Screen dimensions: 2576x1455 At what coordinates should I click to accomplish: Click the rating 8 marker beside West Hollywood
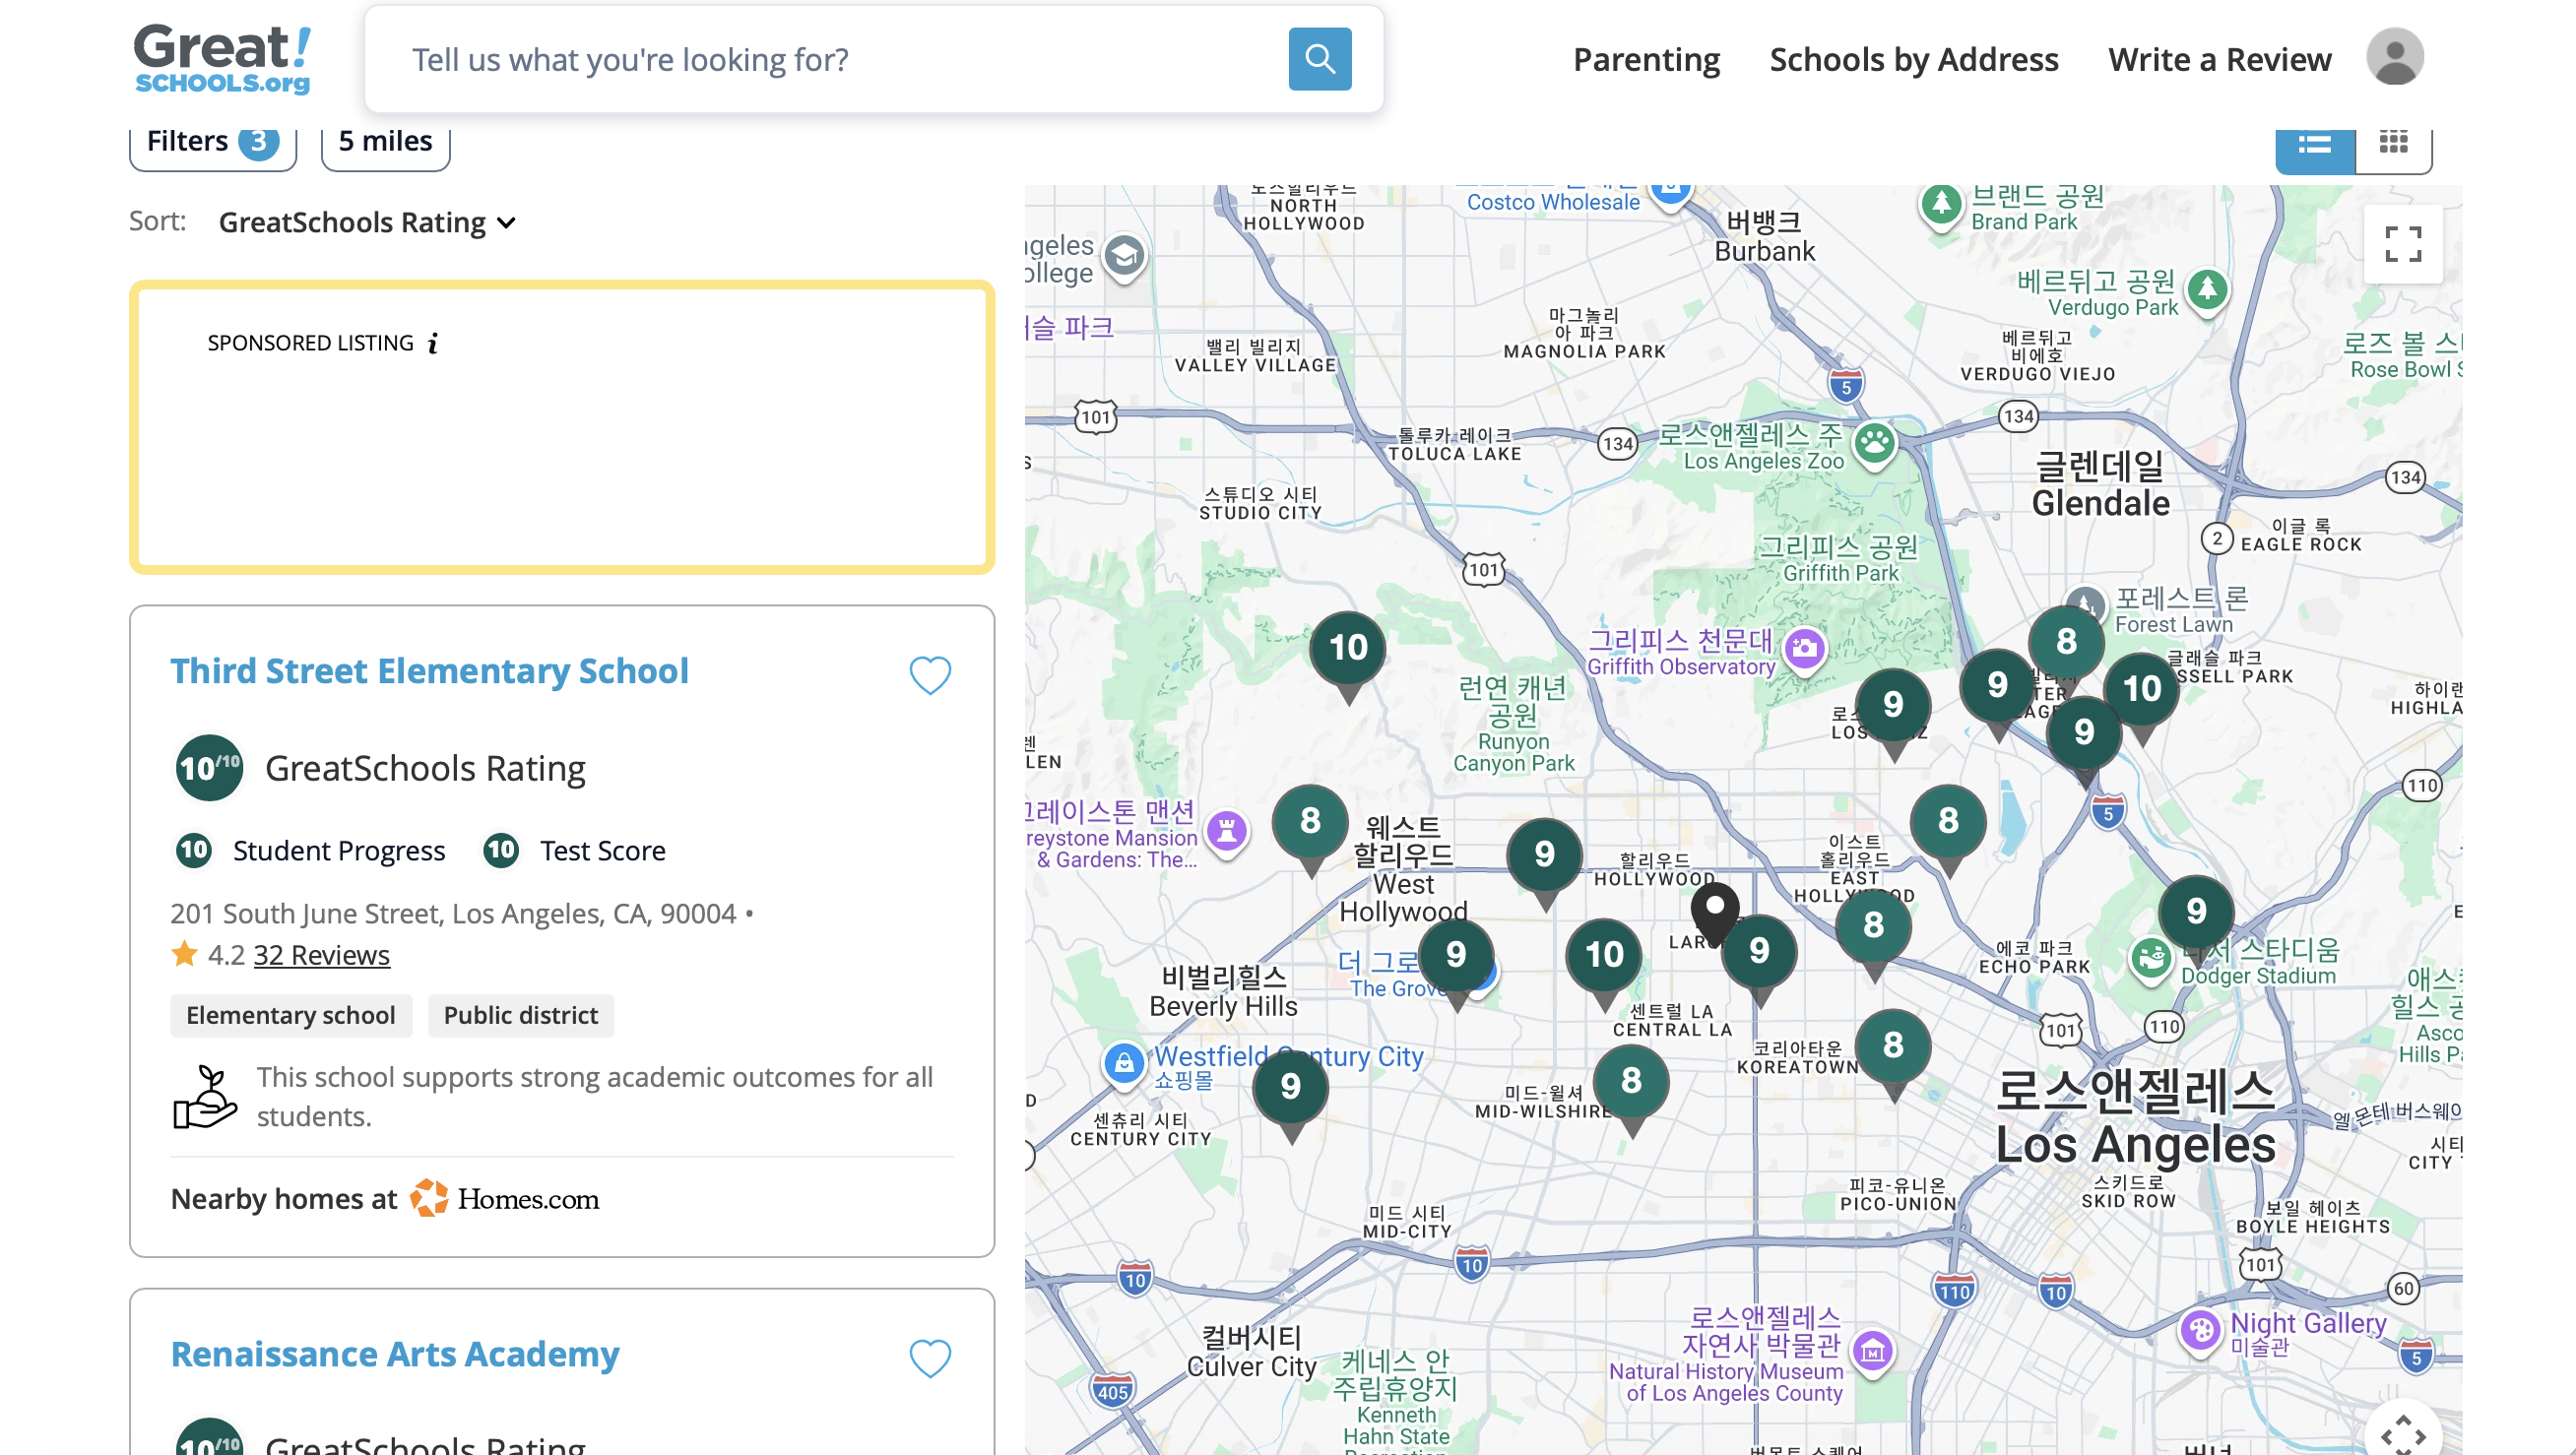click(x=1310, y=821)
